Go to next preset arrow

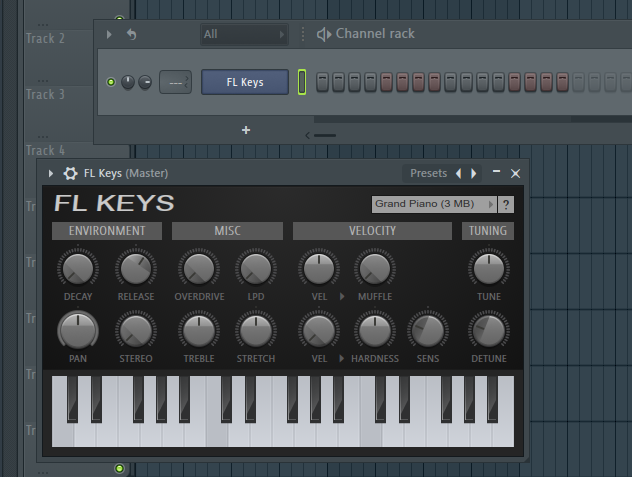(x=473, y=173)
